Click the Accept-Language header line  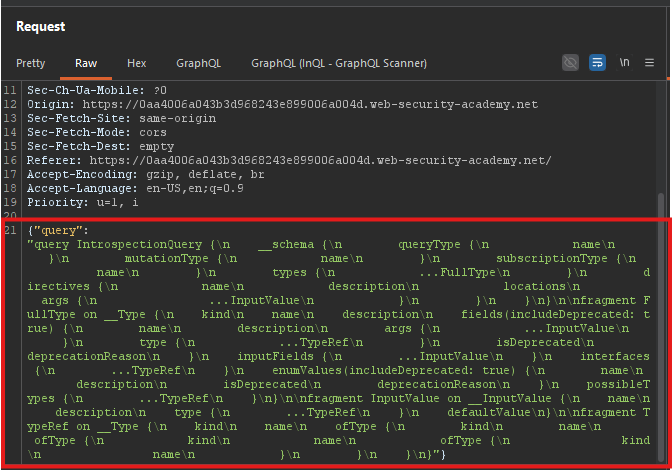135,188
